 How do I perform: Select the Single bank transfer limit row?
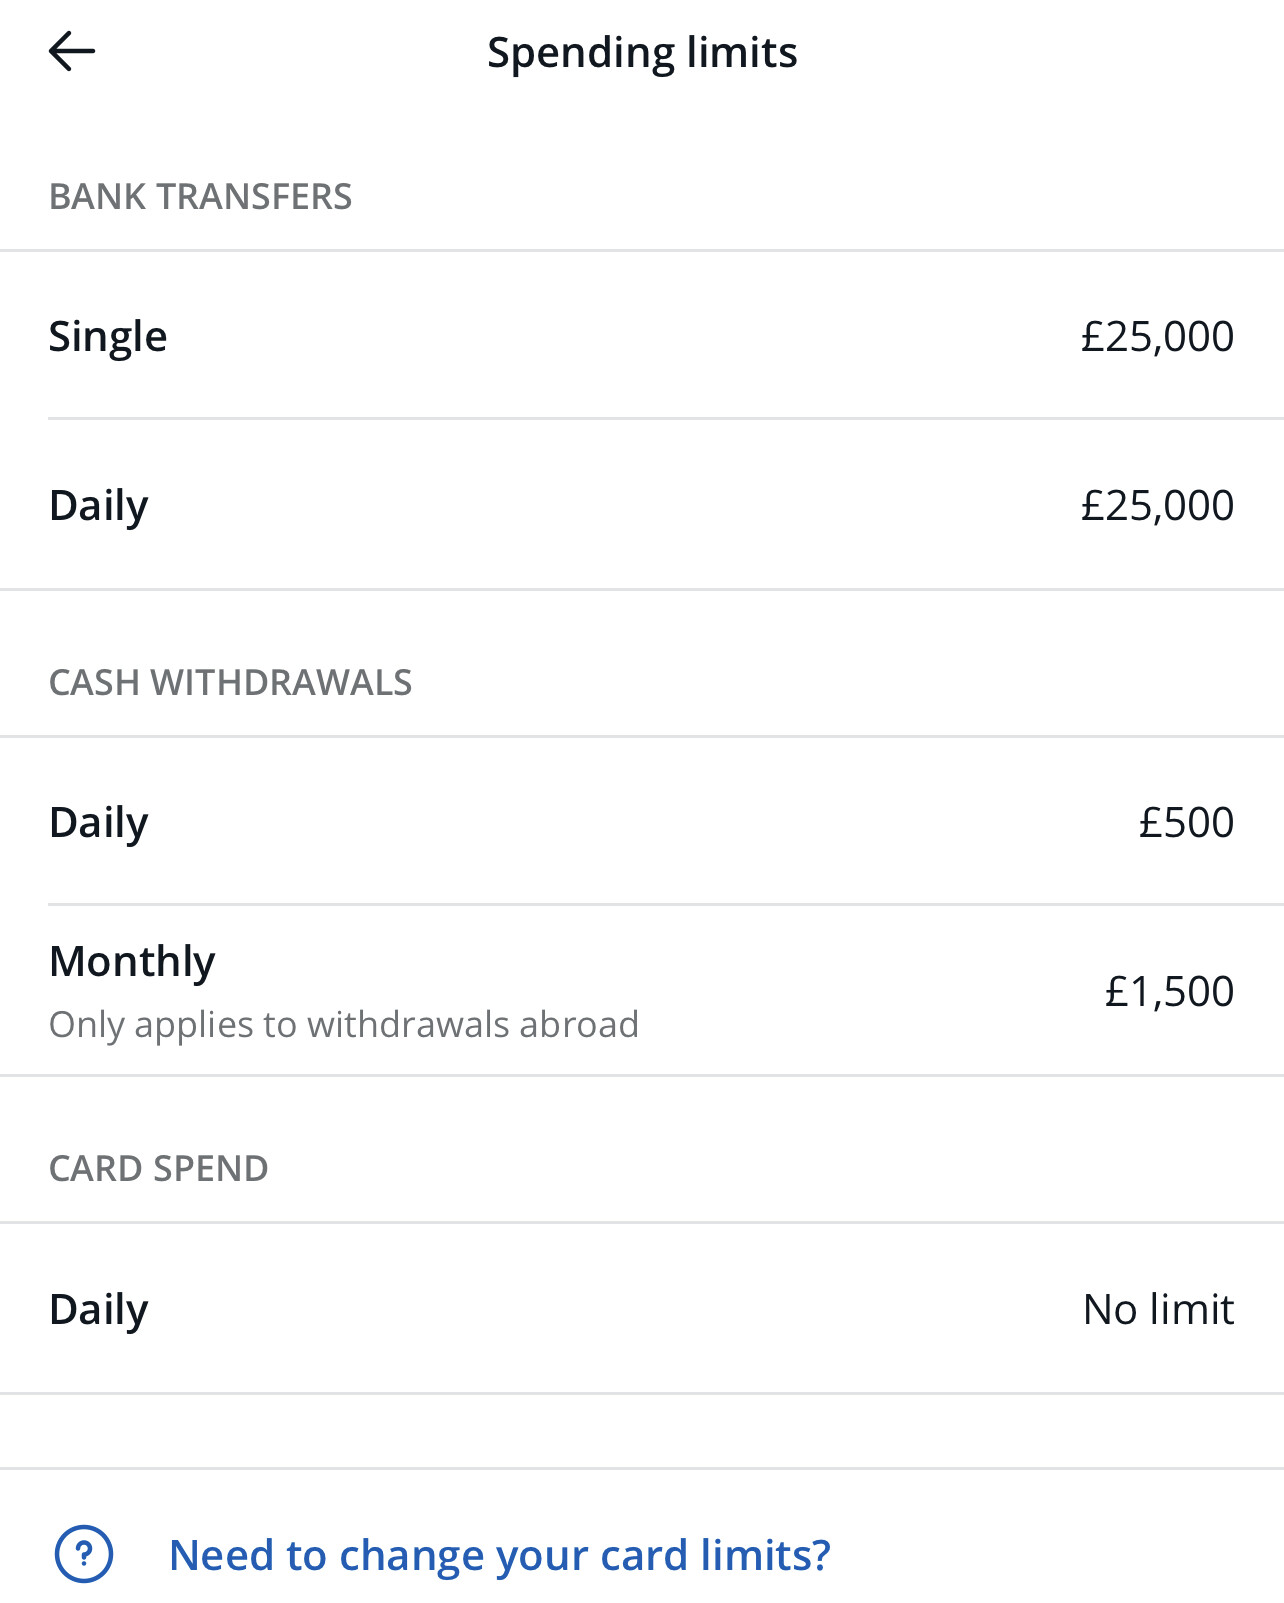pyautogui.click(x=642, y=335)
